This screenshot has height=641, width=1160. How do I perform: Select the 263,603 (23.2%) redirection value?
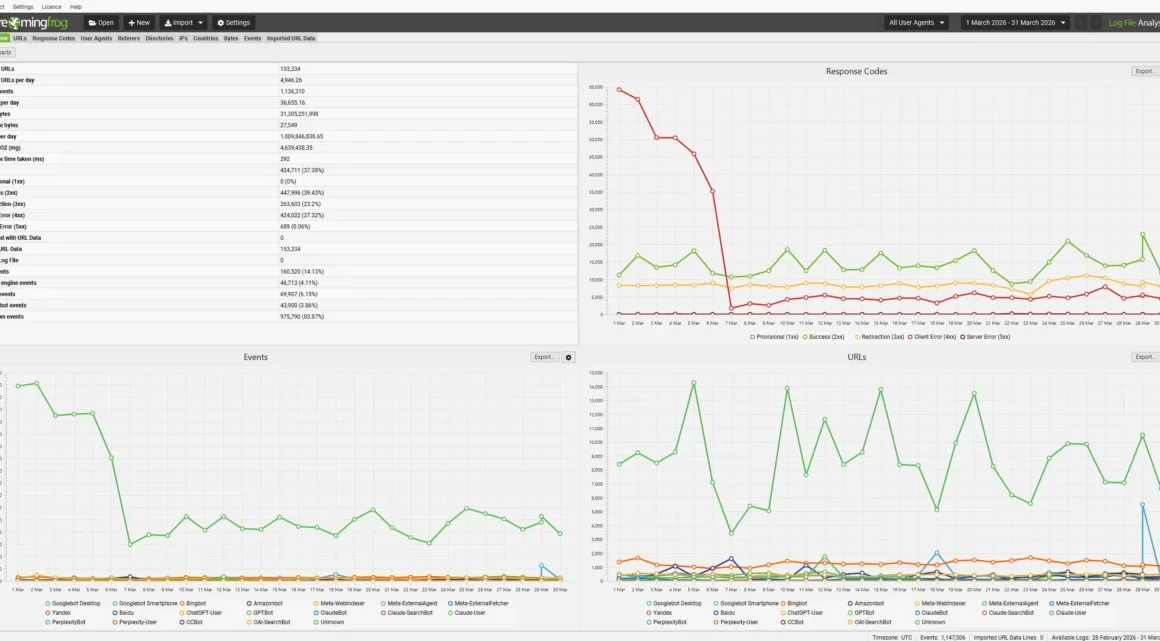tap(300, 204)
